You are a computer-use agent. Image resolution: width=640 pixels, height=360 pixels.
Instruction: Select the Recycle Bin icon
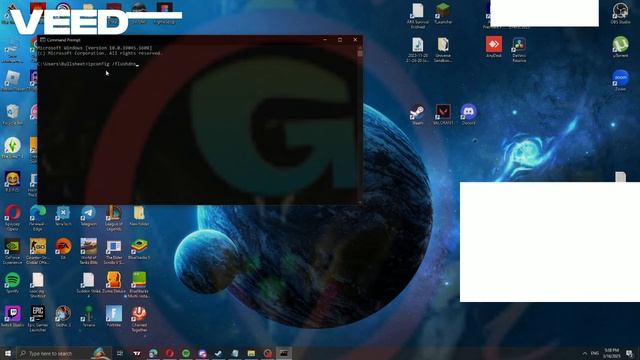12,114
